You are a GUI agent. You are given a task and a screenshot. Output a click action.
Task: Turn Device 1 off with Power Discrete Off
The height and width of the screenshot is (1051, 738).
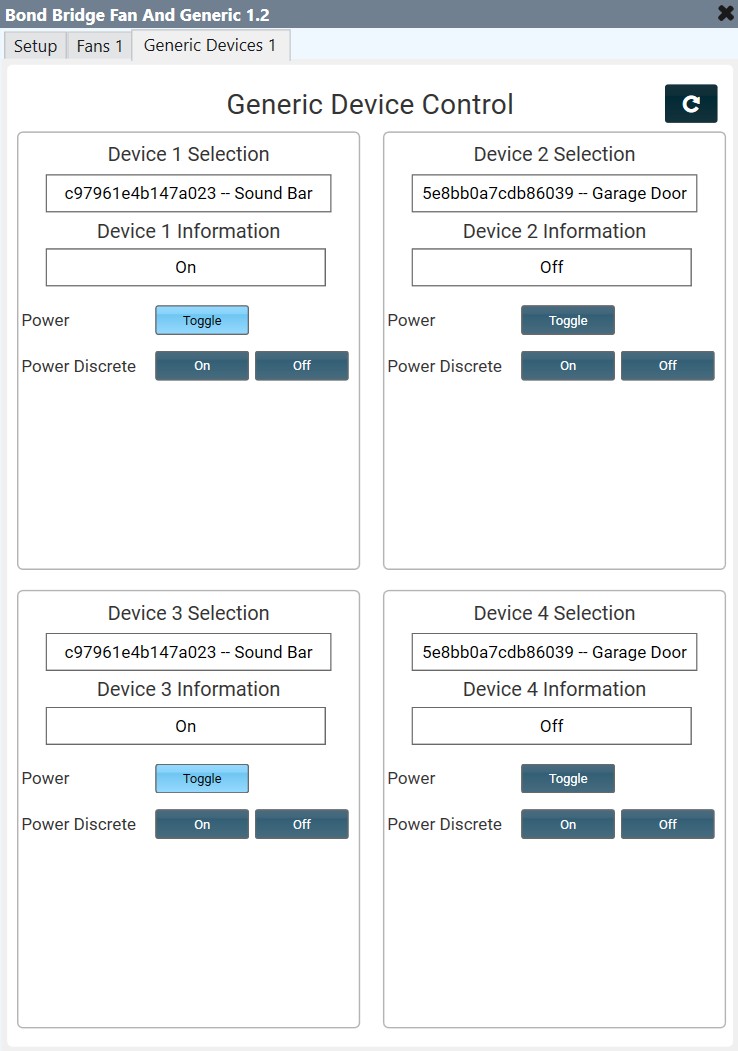[301, 366]
